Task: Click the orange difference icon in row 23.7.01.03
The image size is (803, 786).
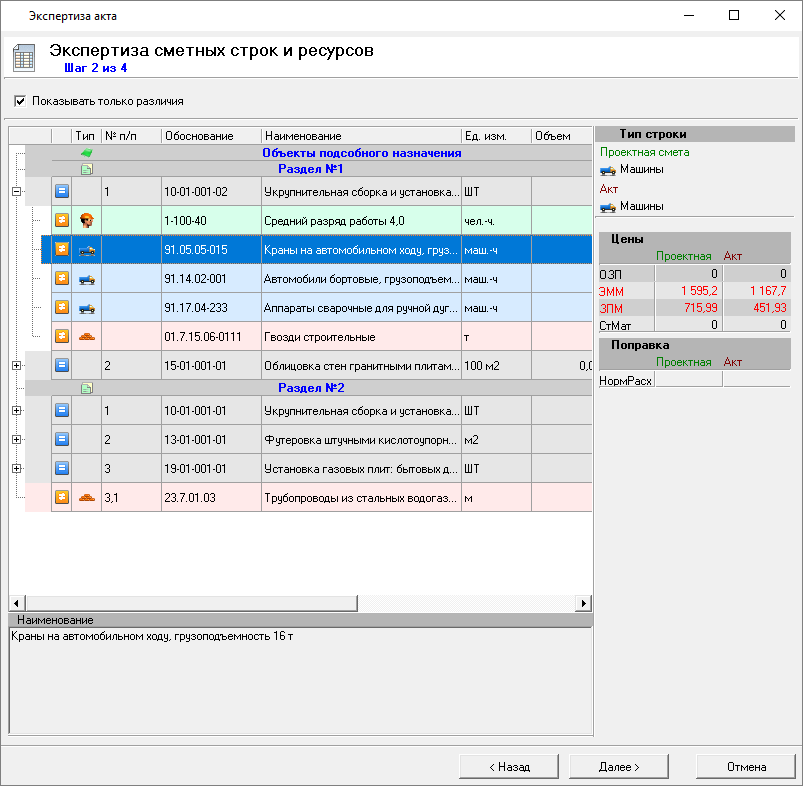Action: pyautogui.click(x=61, y=497)
